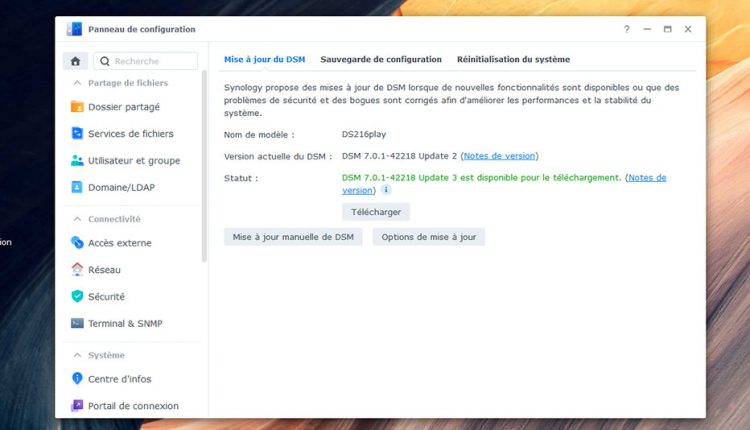
Task: Click Sécurité shield icon
Action: tap(77, 296)
